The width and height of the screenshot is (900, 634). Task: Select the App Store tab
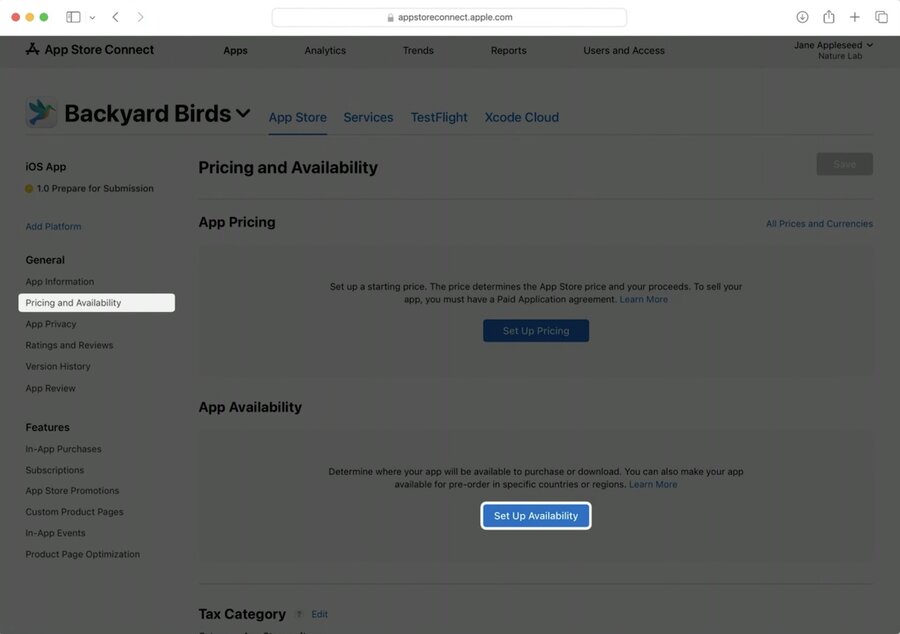click(x=297, y=117)
